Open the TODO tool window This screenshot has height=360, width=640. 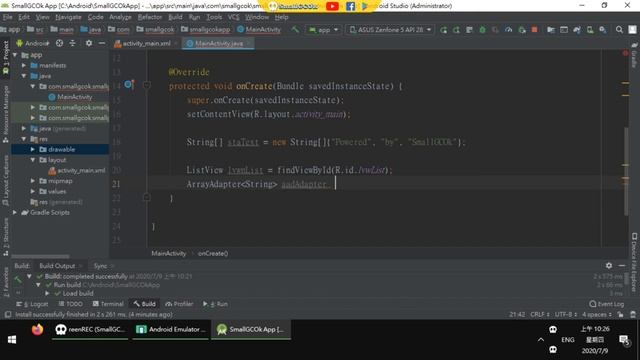tap(71, 304)
